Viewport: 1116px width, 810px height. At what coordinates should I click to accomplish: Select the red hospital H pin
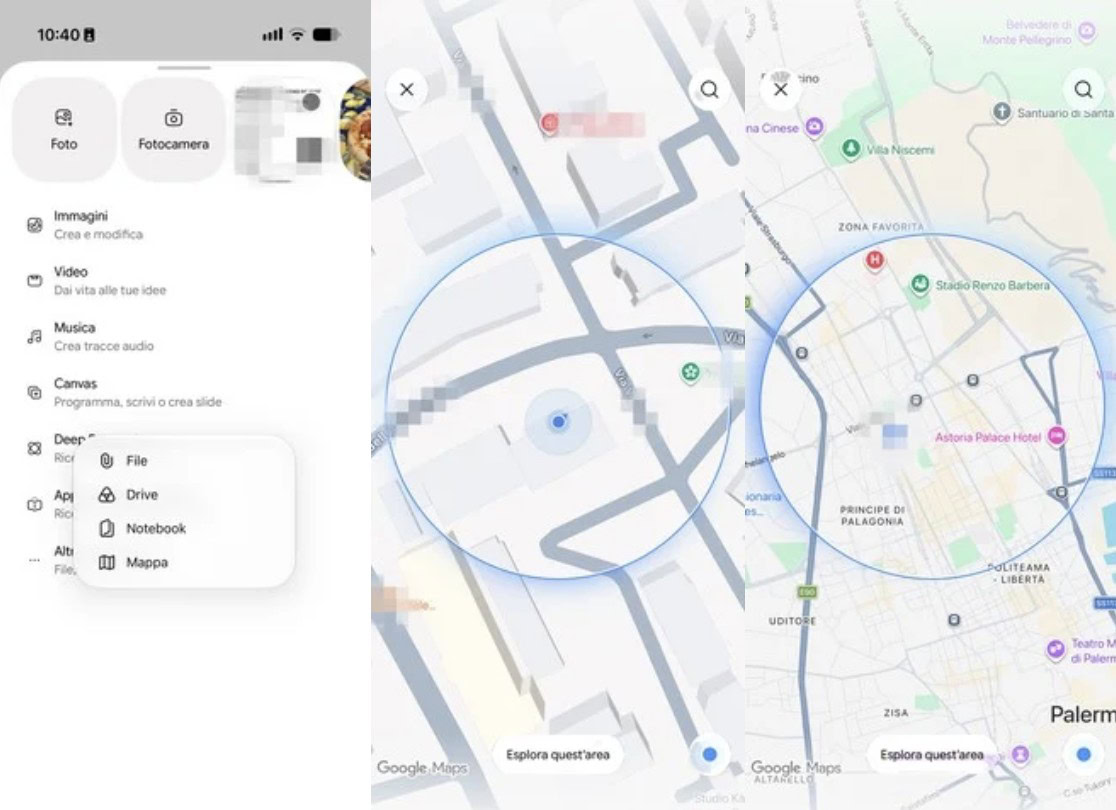pyautogui.click(x=875, y=261)
